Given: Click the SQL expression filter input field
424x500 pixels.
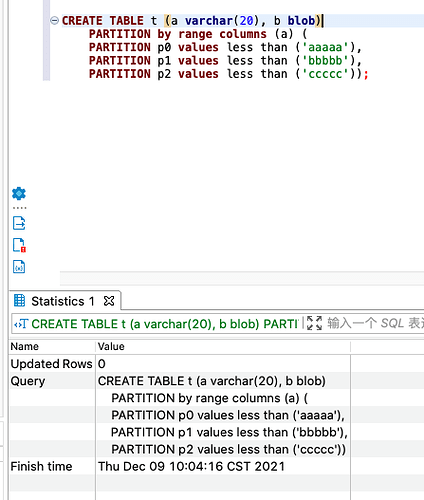Looking at the screenshot, I should pos(375,323).
